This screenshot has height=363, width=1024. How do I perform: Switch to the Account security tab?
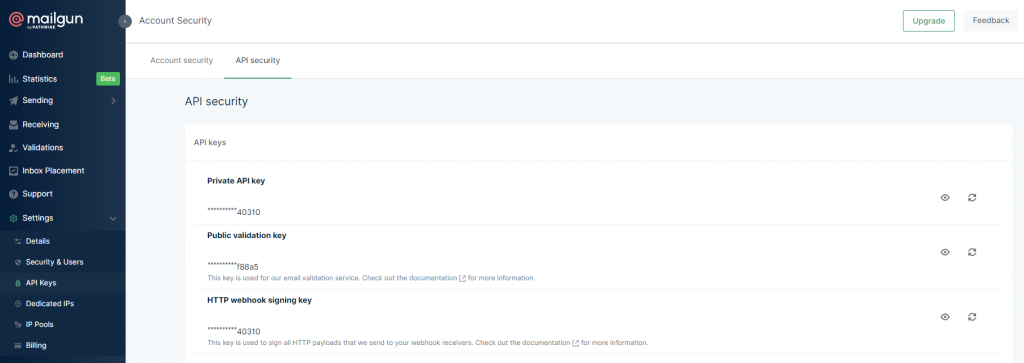pyautogui.click(x=182, y=60)
